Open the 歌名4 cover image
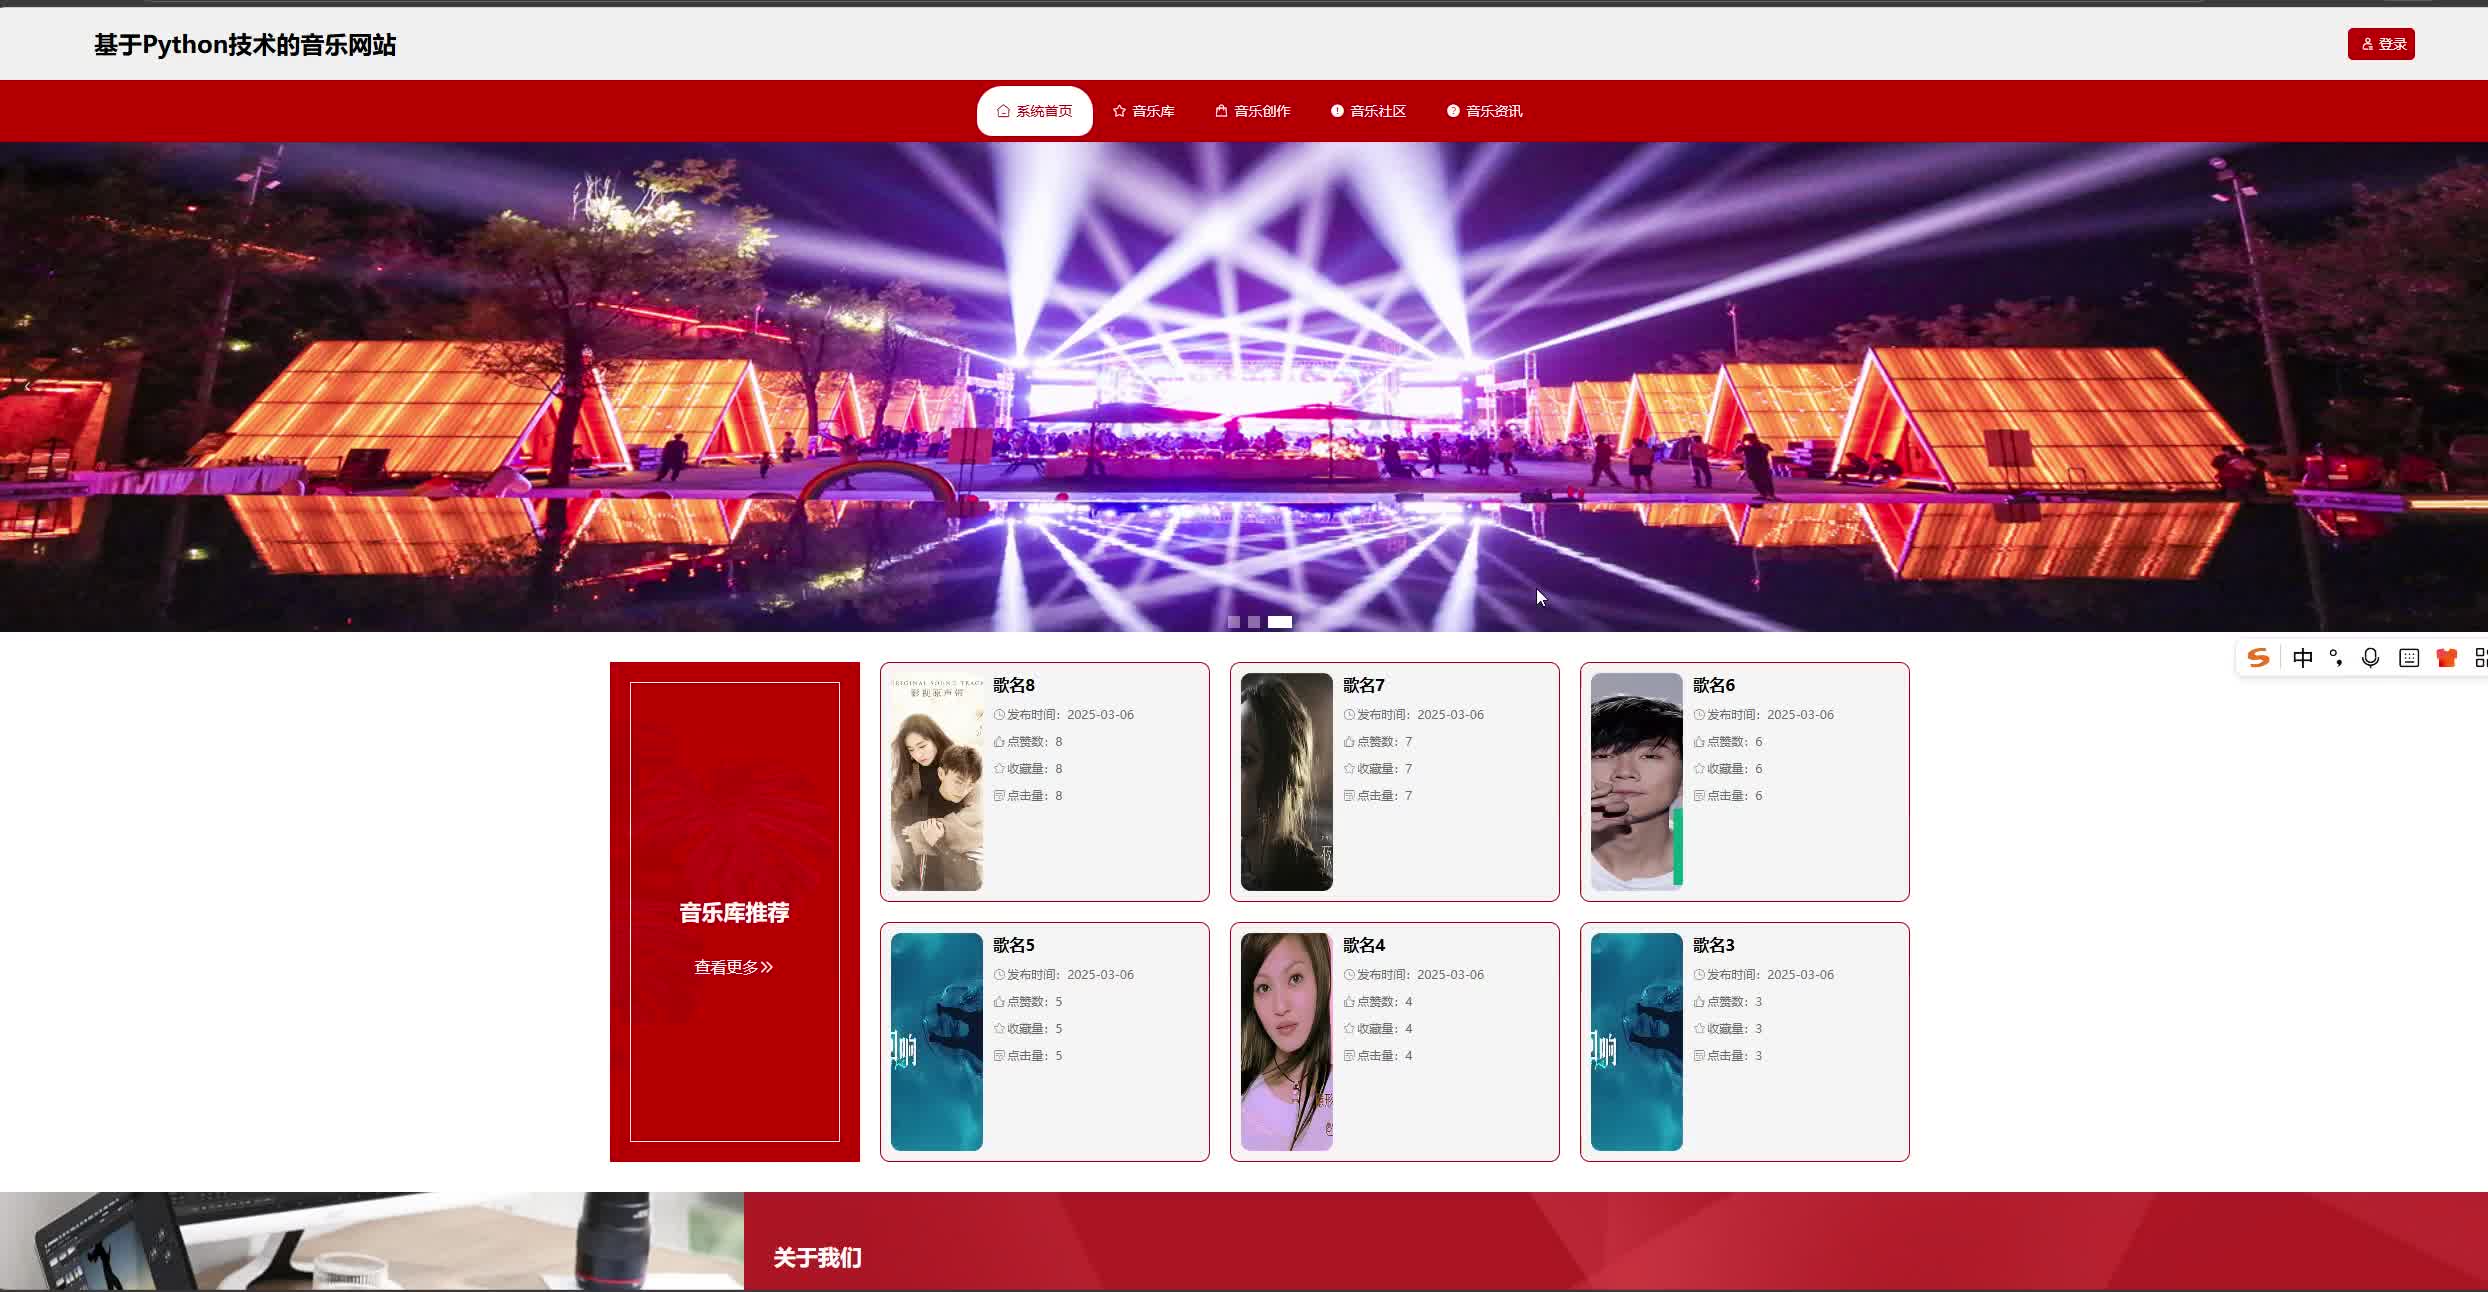The height and width of the screenshot is (1292, 2488). coord(1286,1042)
